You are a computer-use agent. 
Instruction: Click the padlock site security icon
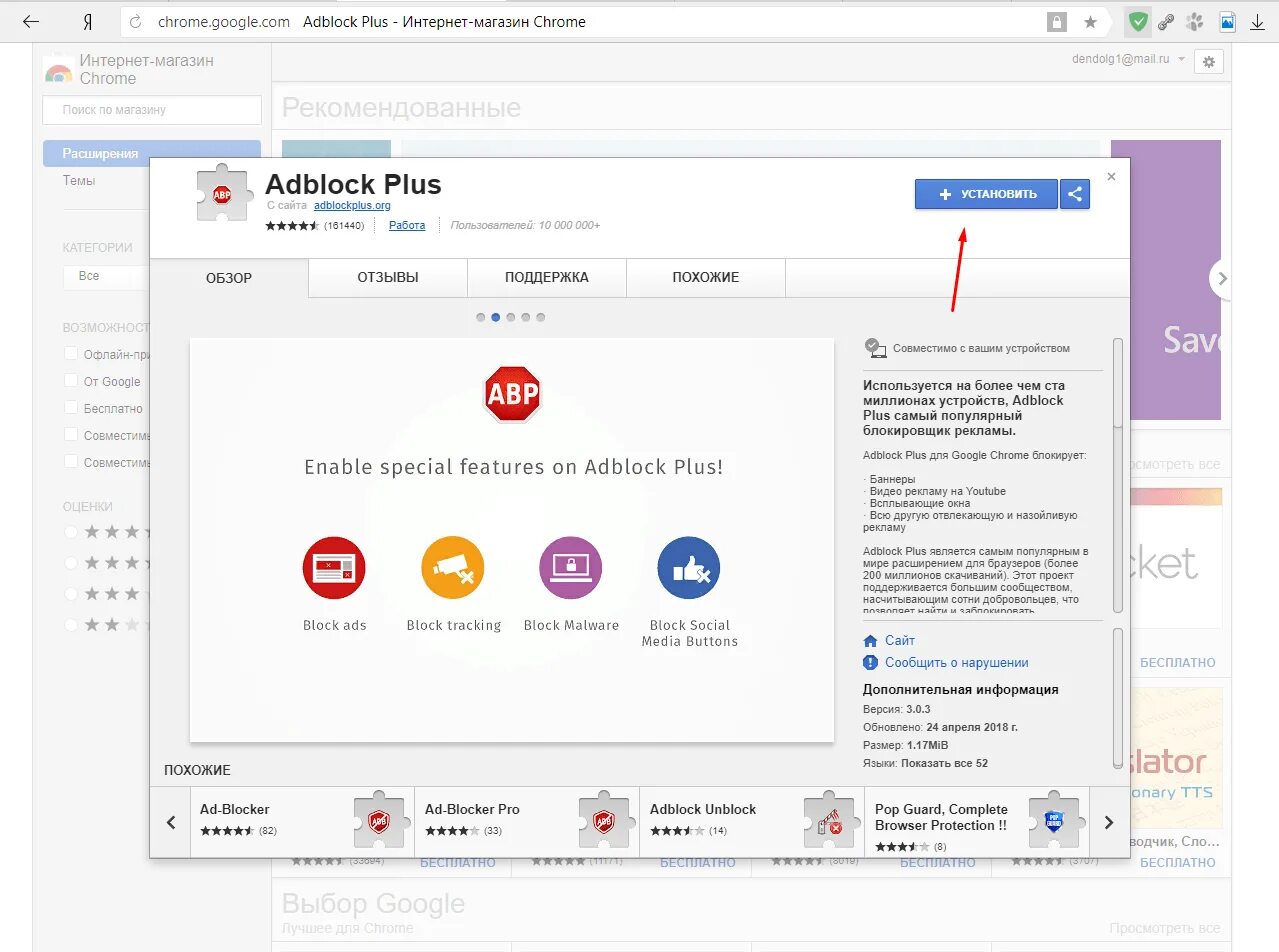(x=1056, y=21)
